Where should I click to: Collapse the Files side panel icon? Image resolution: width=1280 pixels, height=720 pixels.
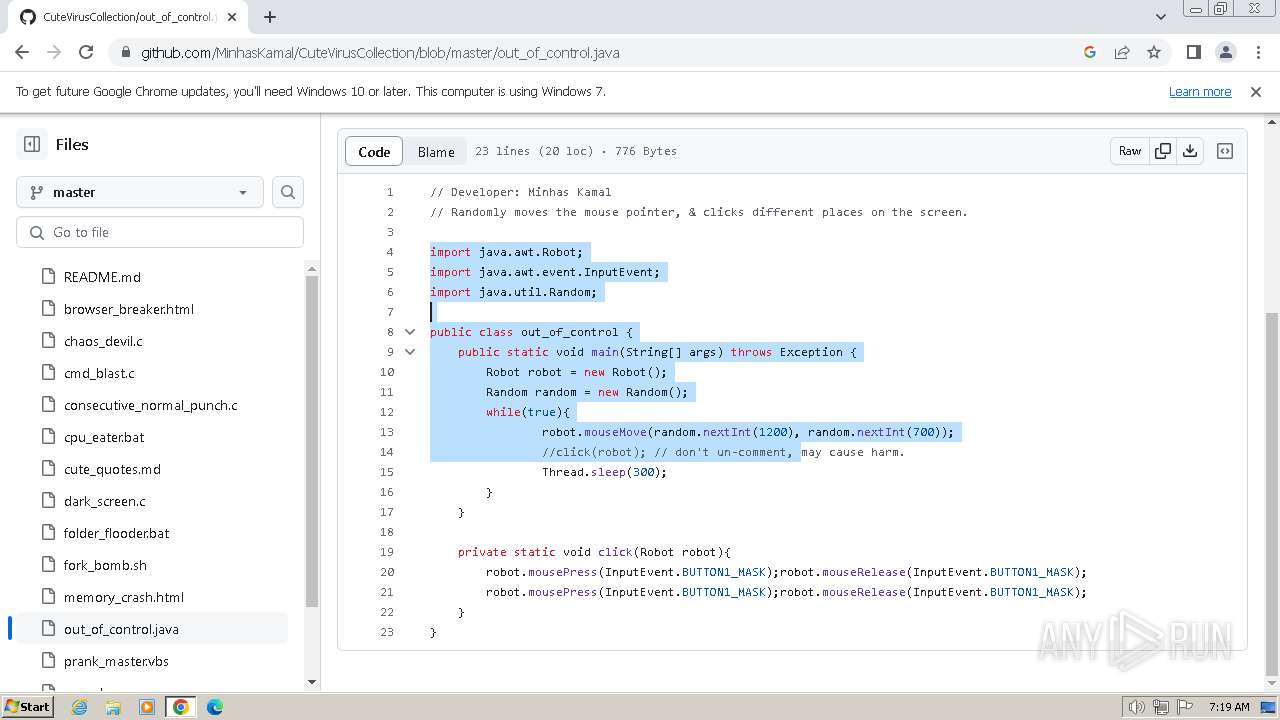click(x=32, y=144)
